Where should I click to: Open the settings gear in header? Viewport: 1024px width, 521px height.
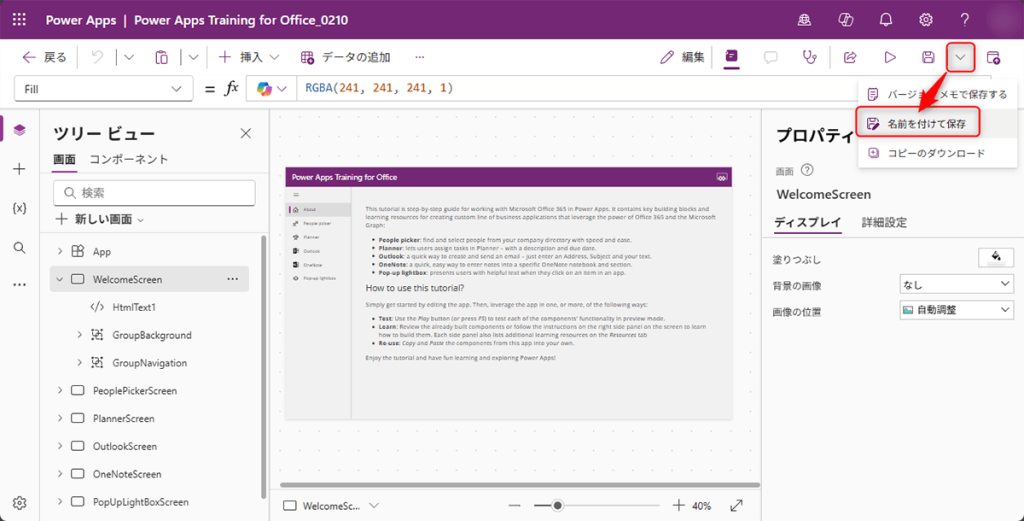(x=926, y=20)
